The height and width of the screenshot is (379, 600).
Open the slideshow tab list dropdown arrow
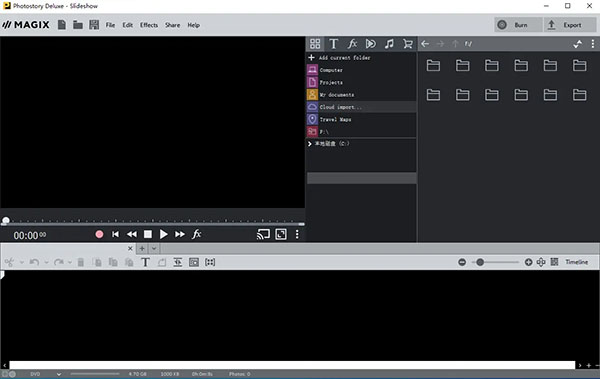(x=154, y=248)
